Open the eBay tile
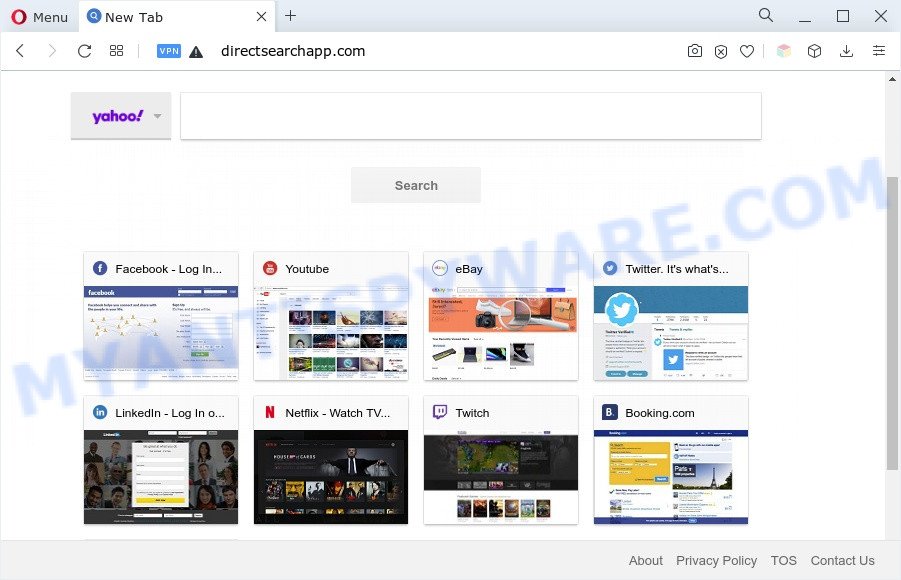This screenshot has width=901, height=580. [501, 316]
